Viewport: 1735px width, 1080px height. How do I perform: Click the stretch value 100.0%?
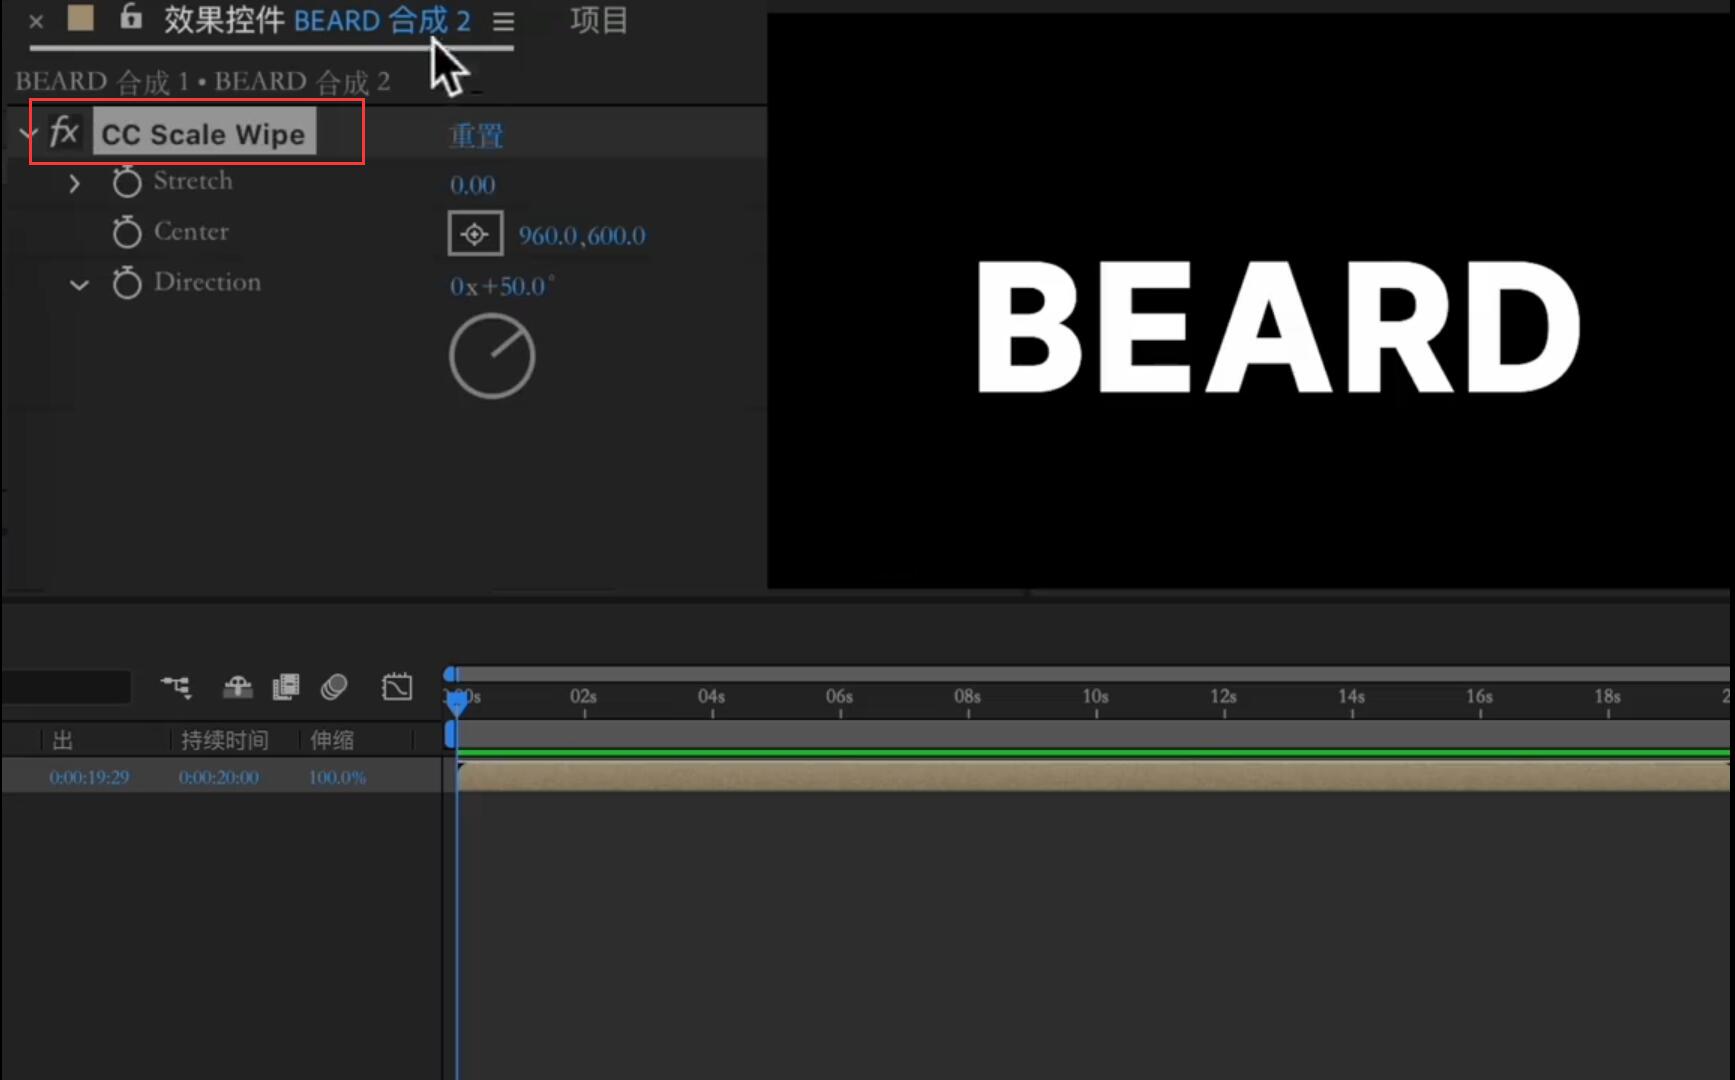tap(337, 777)
